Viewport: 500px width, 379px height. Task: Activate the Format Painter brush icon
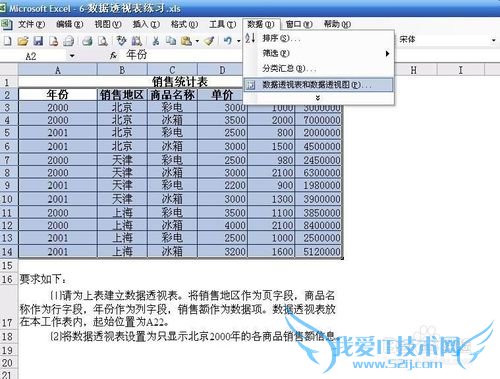[209, 41]
